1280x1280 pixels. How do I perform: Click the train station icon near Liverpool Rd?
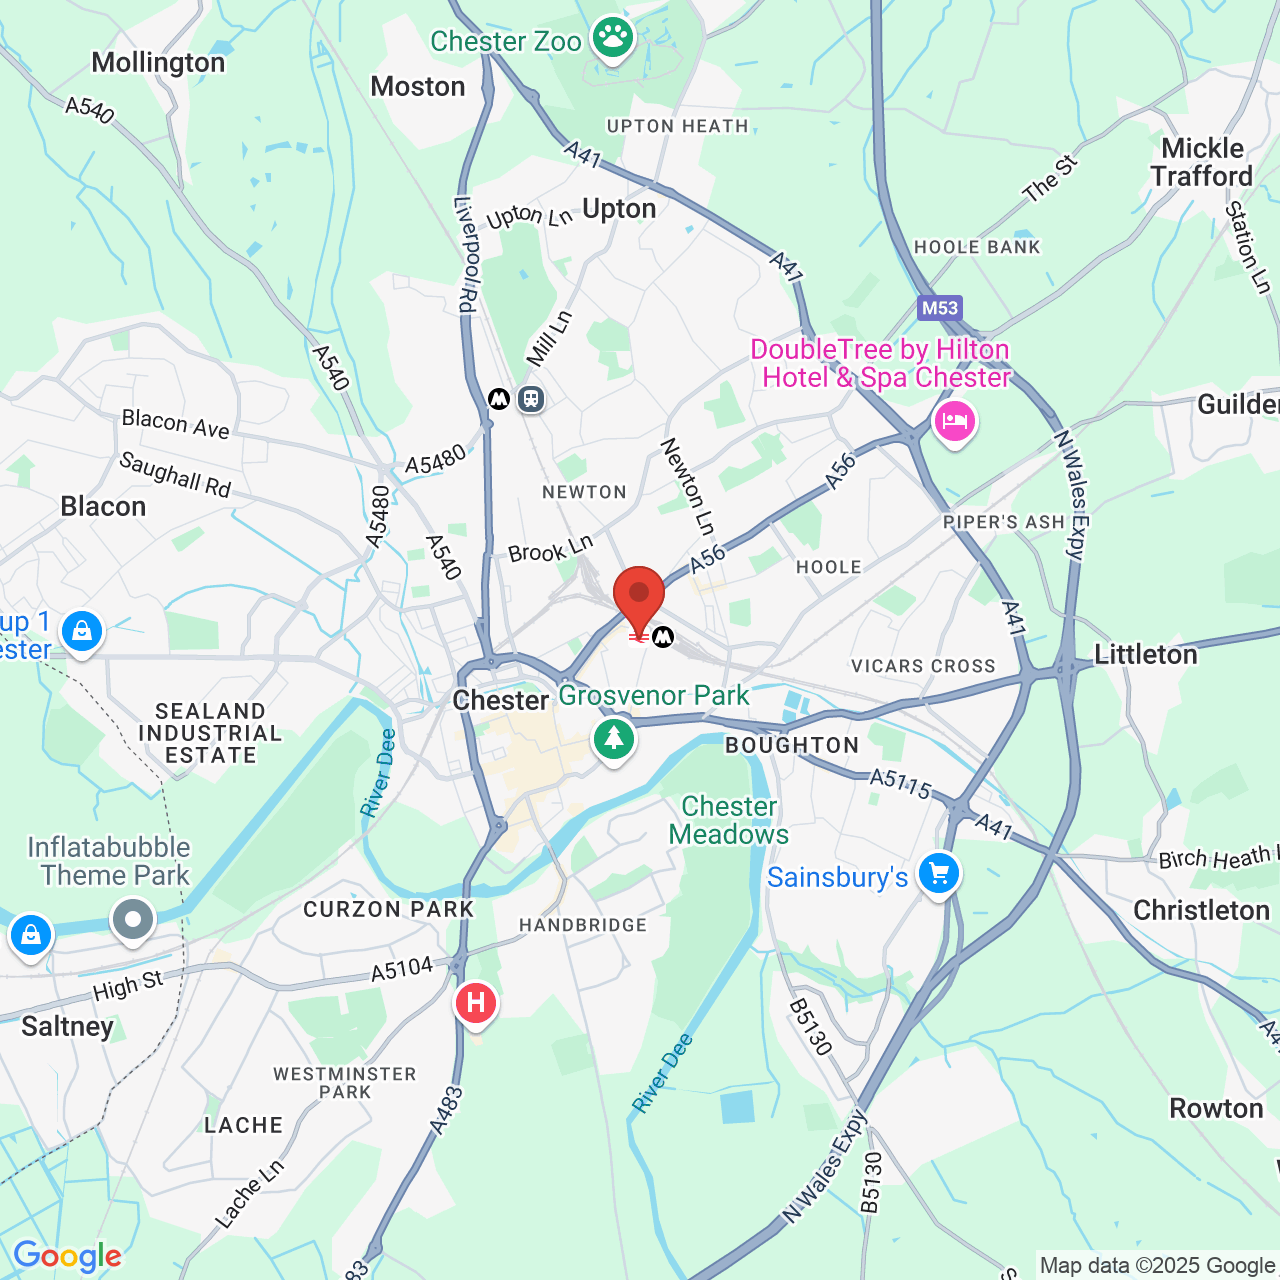point(531,399)
